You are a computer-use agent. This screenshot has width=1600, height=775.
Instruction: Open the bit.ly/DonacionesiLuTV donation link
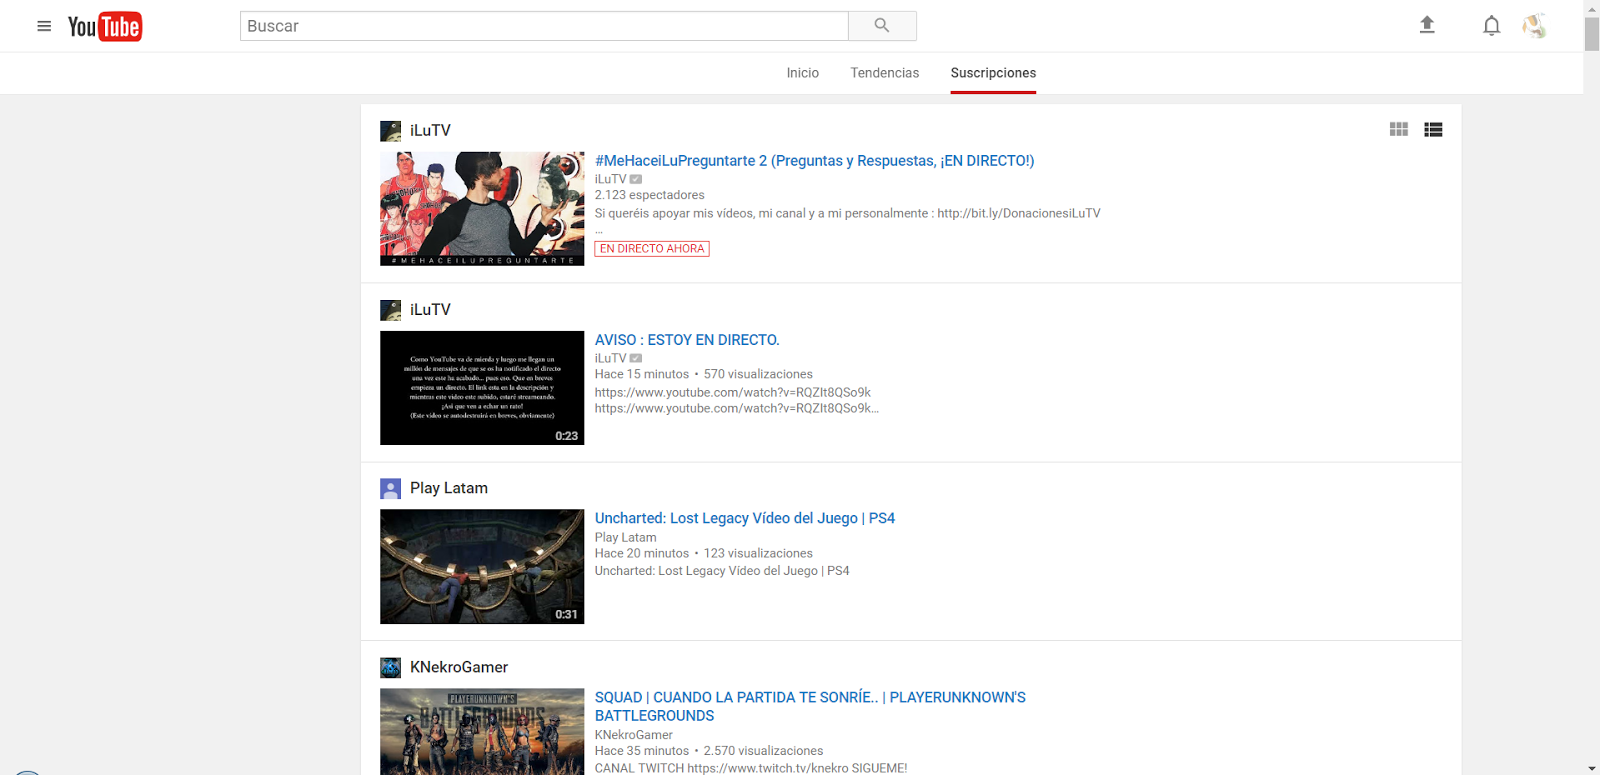tap(1018, 213)
